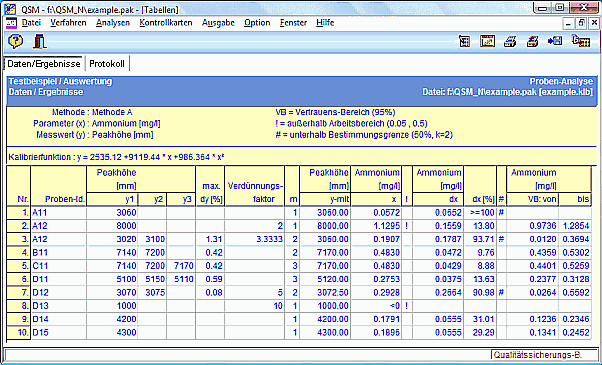The image size is (602, 365).
Task: Select sample id A11 cell
Action: [x=58, y=213]
